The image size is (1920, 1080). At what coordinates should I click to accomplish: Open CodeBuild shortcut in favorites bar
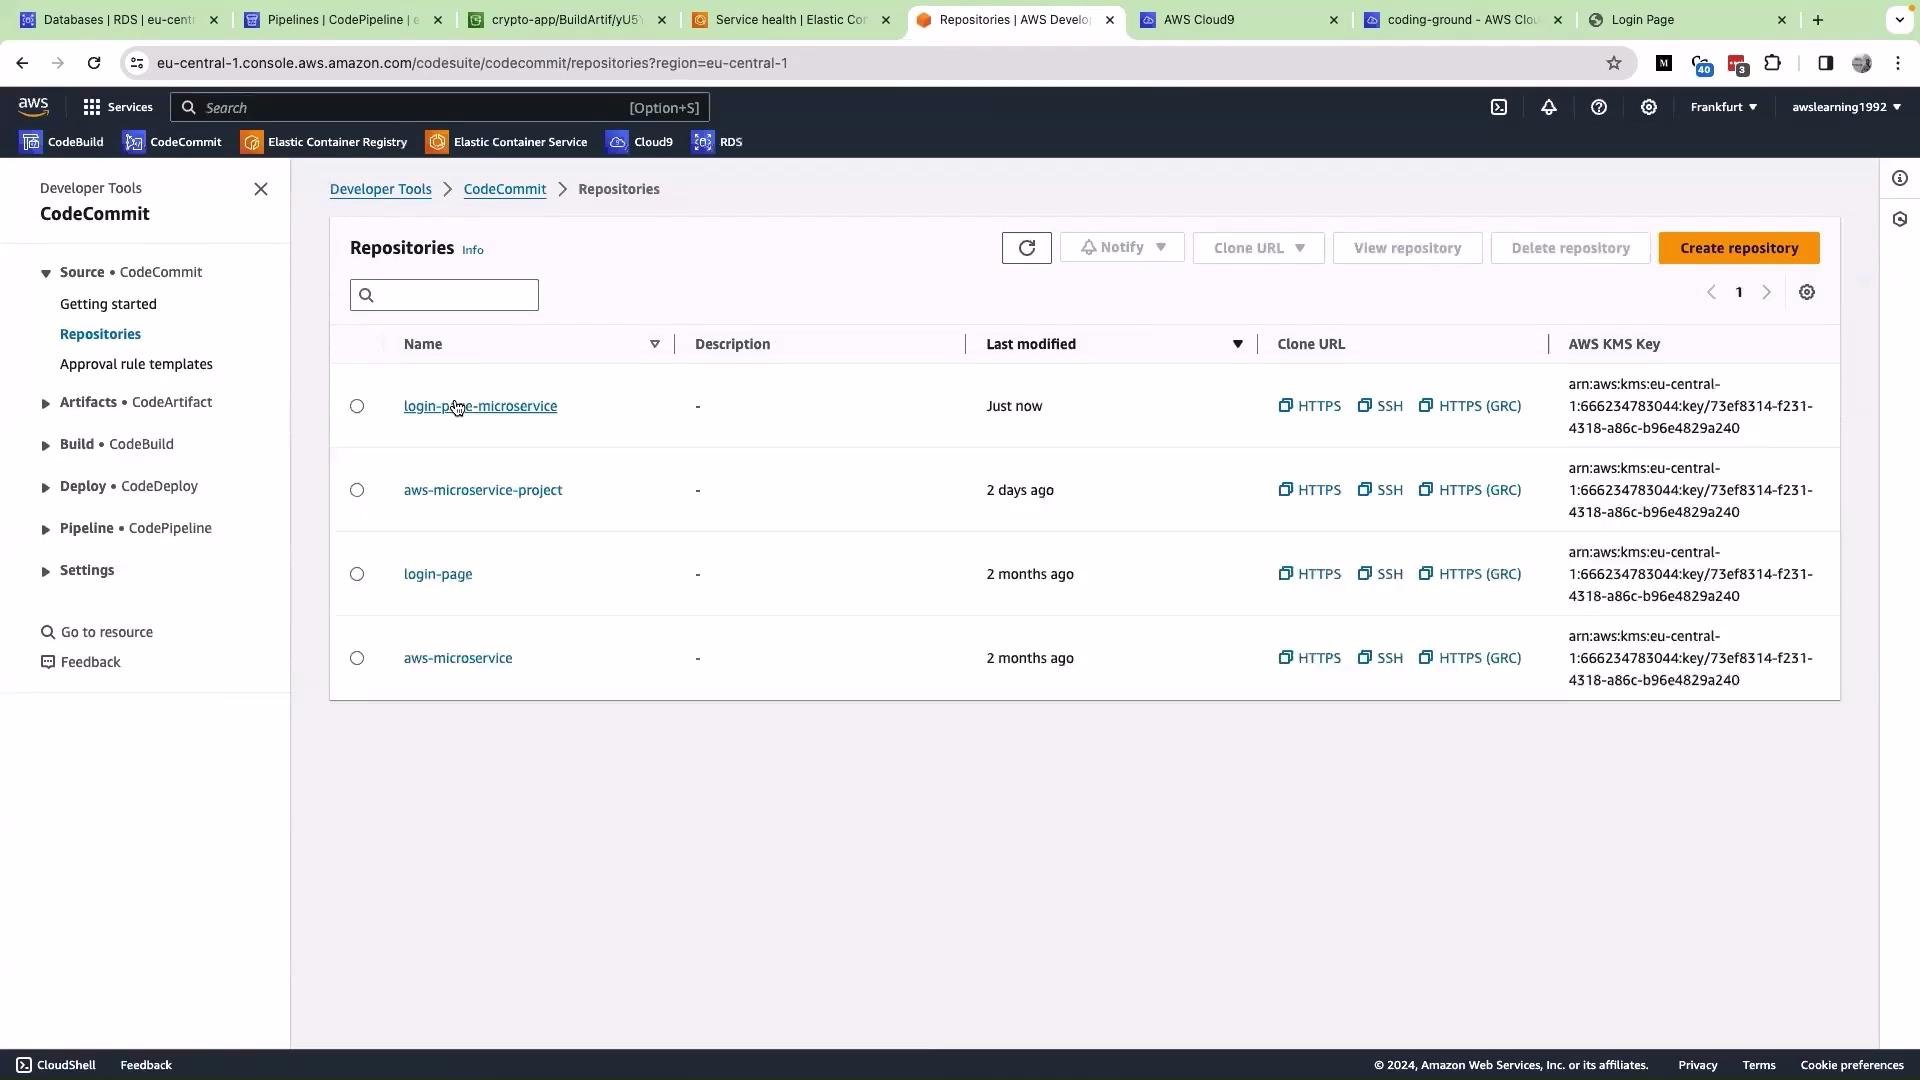tap(62, 142)
